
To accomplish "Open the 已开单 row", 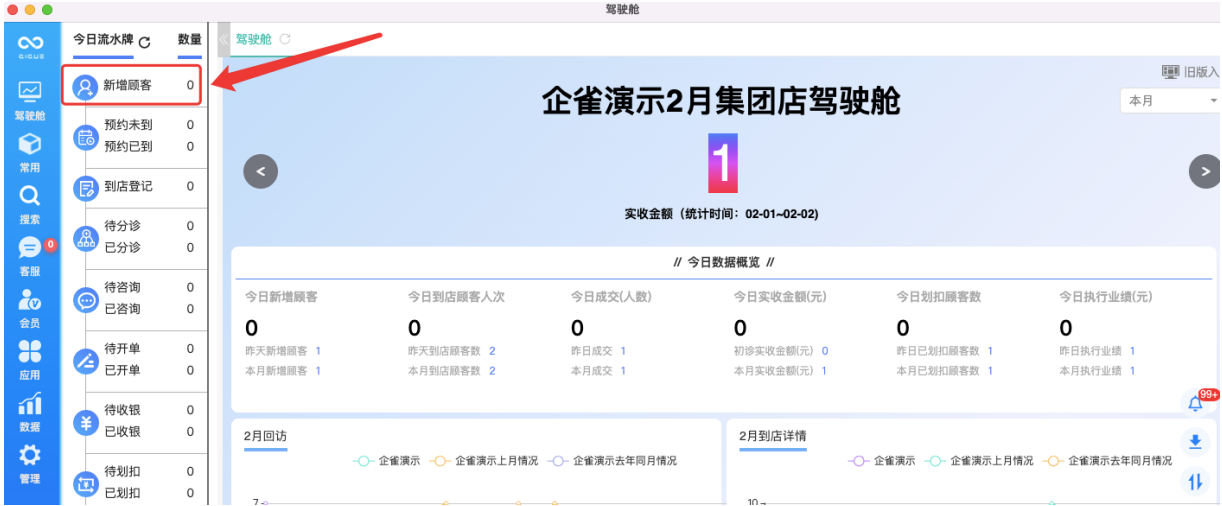I will click(x=148, y=370).
